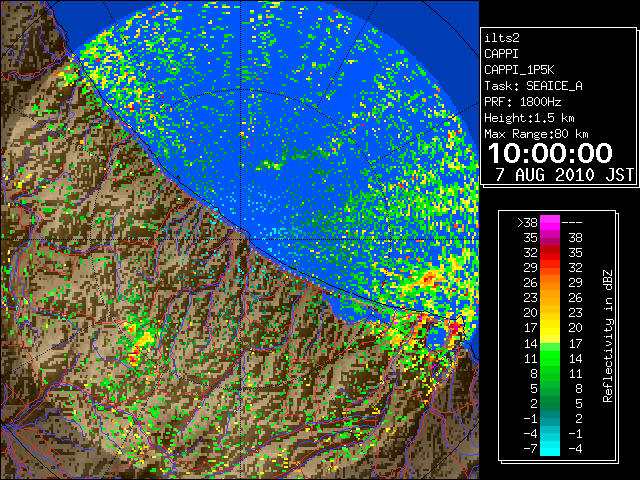Click the 'PRF: 1800Hz' value
Image resolution: width=640 pixels, height=480 pixels.
click(522, 102)
